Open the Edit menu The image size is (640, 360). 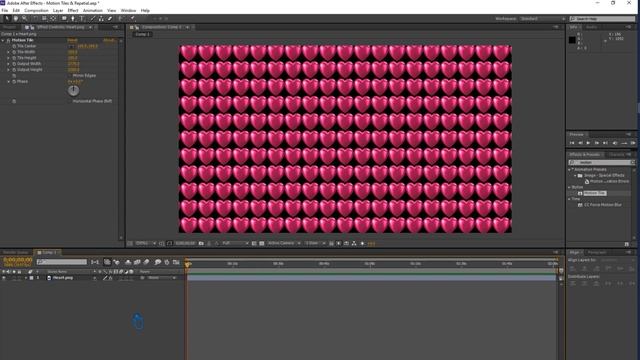coord(16,11)
